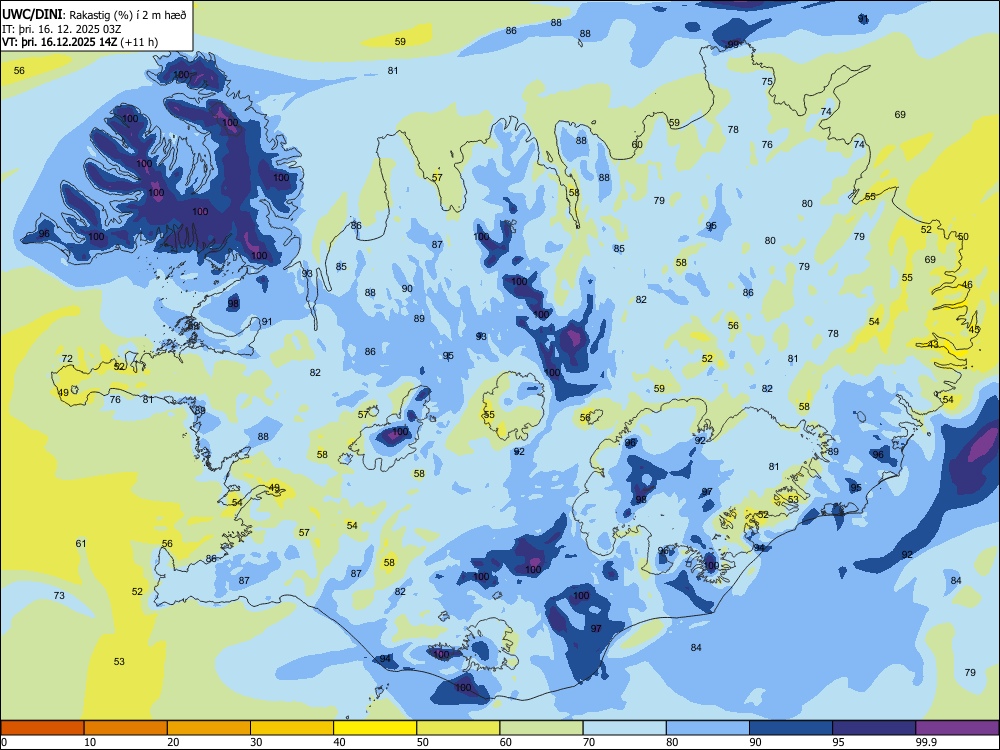1000x750 pixels.
Task: Click the light blue 70–80 legend band
Action: point(625,728)
